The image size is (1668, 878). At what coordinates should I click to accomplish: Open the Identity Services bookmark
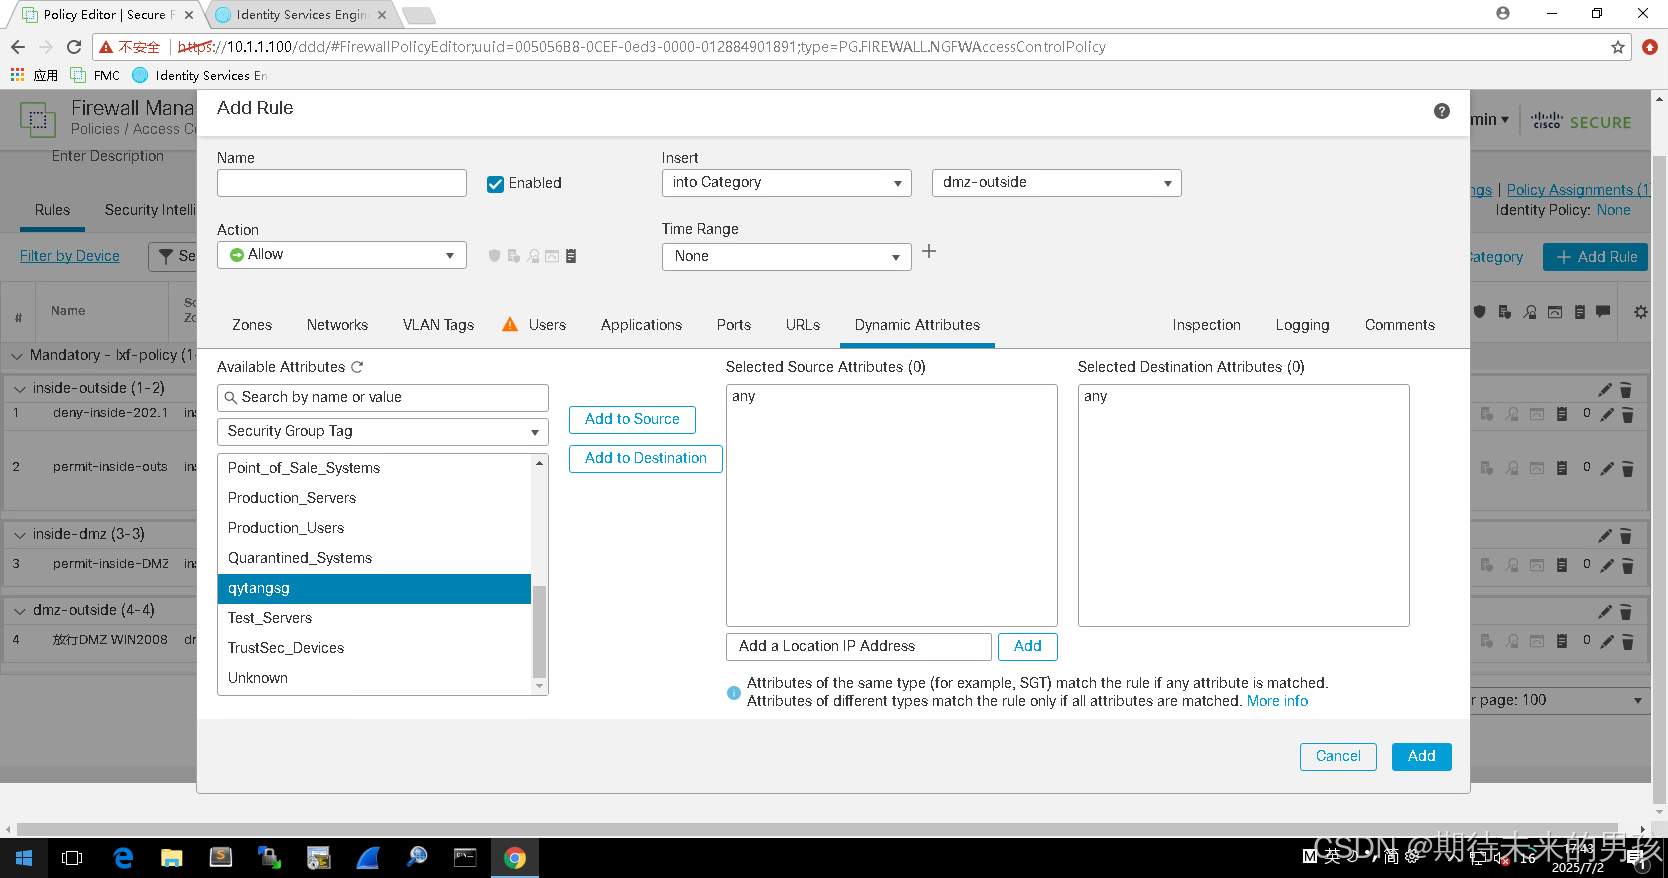(200, 75)
